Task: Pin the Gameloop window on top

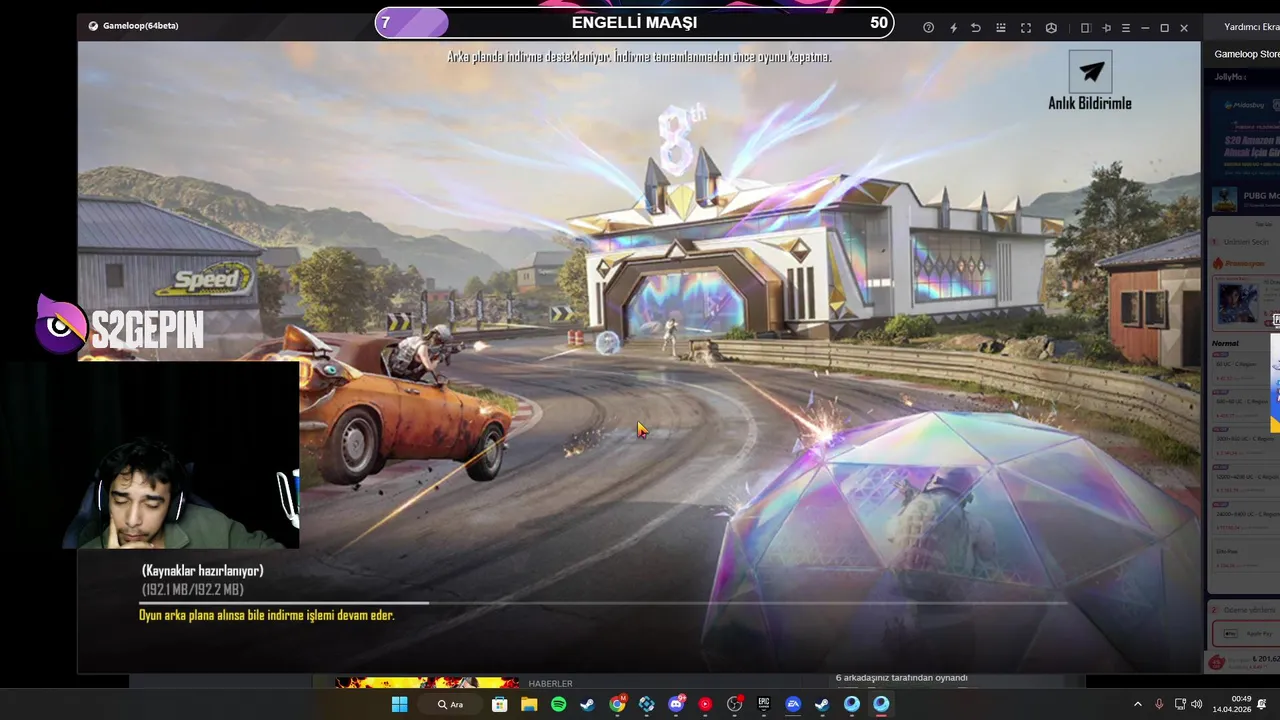Action: pos(1106,28)
